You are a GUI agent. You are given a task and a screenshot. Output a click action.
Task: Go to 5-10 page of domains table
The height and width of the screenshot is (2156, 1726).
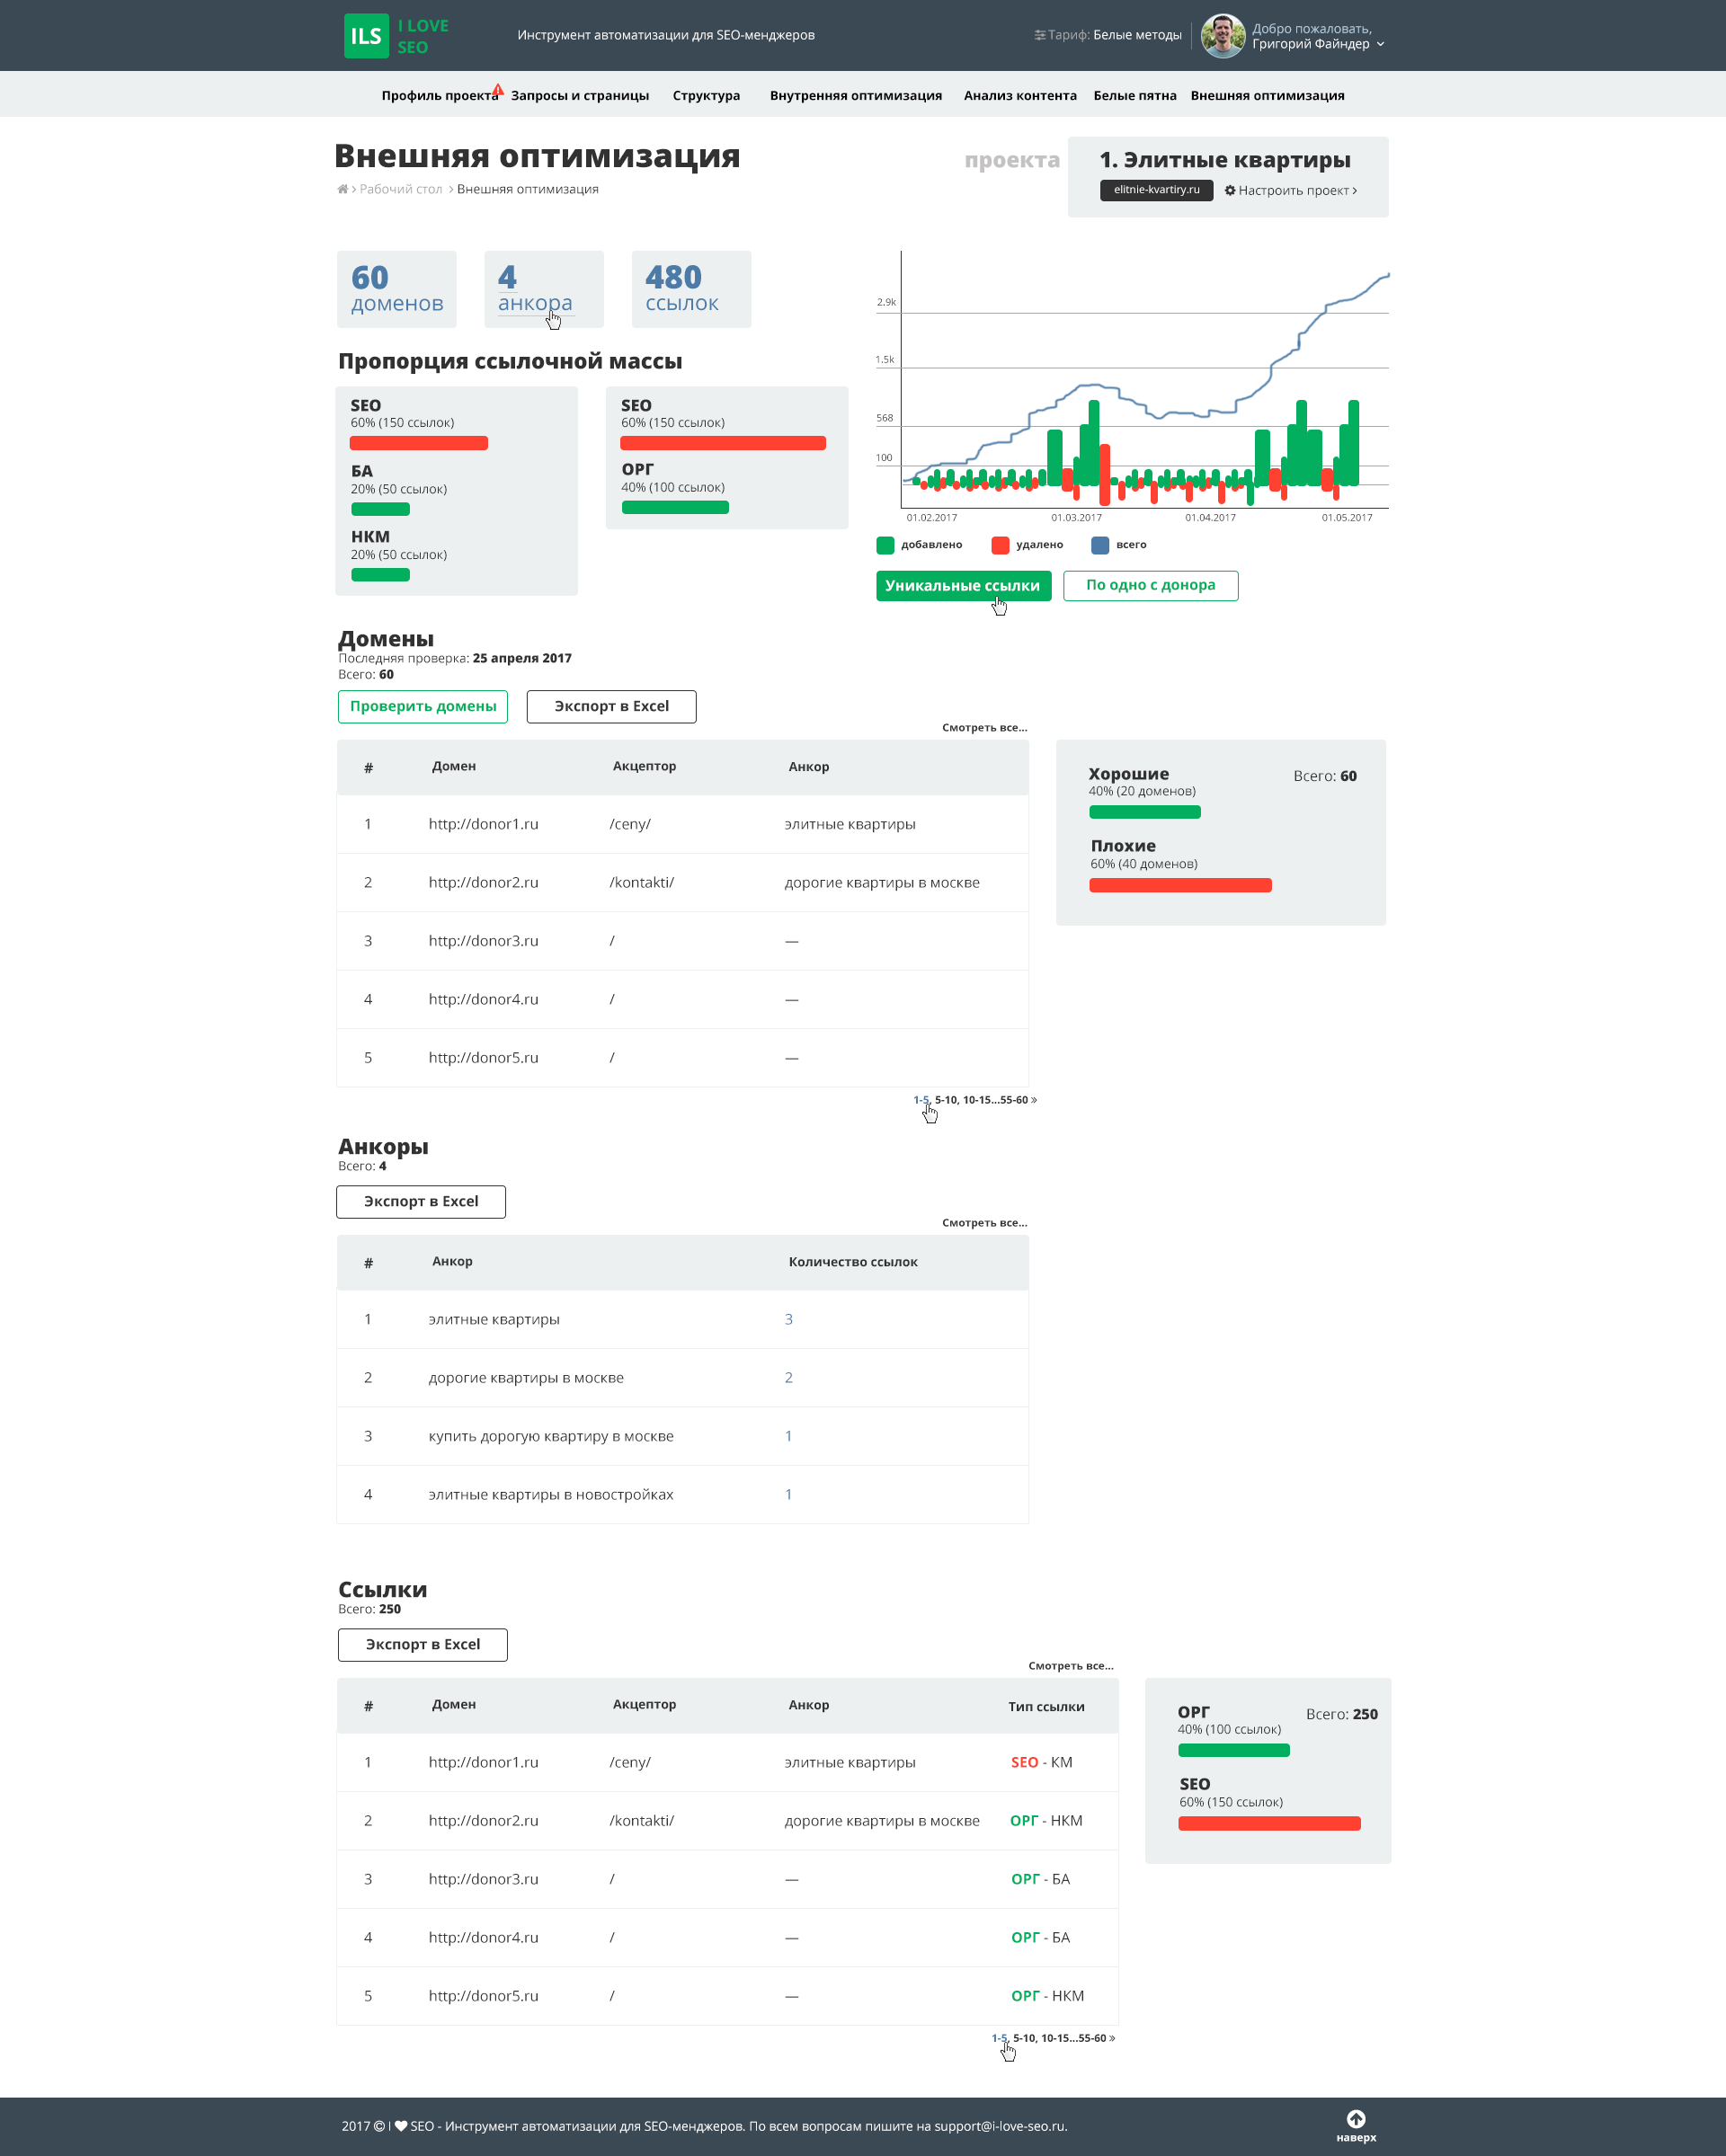pyautogui.click(x=945, y=1100)
